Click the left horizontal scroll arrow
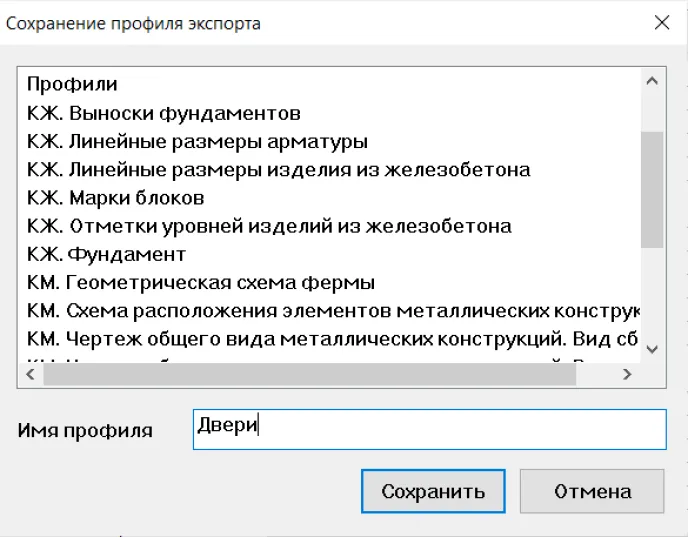 [28, 375]
